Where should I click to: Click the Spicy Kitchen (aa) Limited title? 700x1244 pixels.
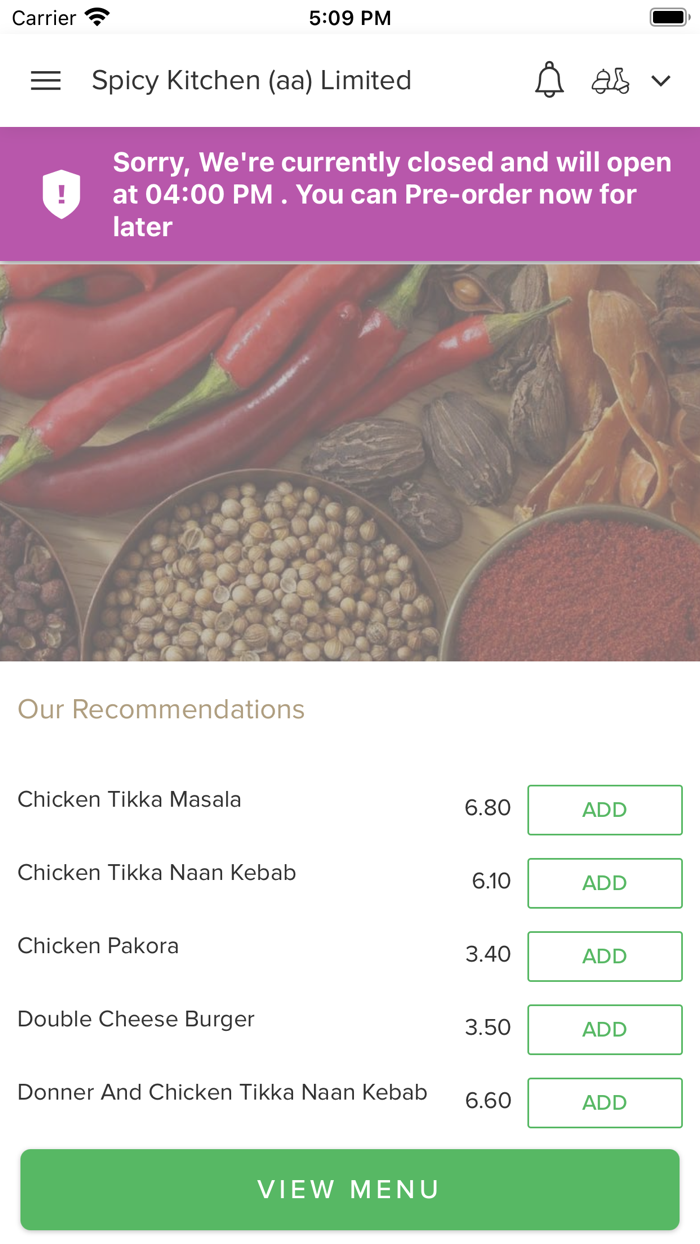pos(251,80)
